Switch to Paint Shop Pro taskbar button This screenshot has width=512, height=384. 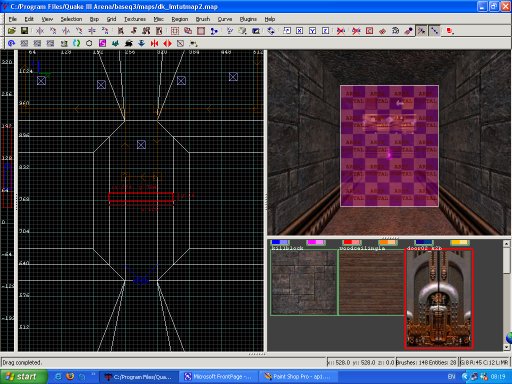click(x=299, y=377)
